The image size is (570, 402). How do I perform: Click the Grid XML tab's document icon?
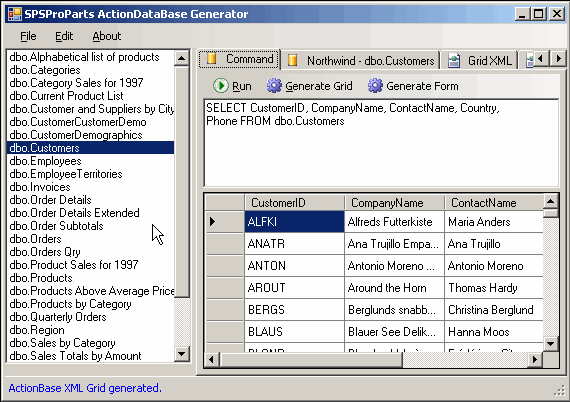point(453,60)
